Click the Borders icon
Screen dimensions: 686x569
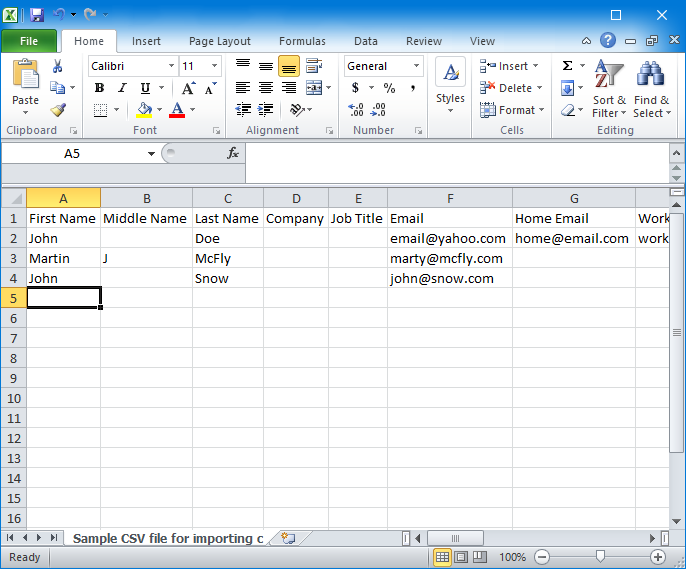coord(101,110)
